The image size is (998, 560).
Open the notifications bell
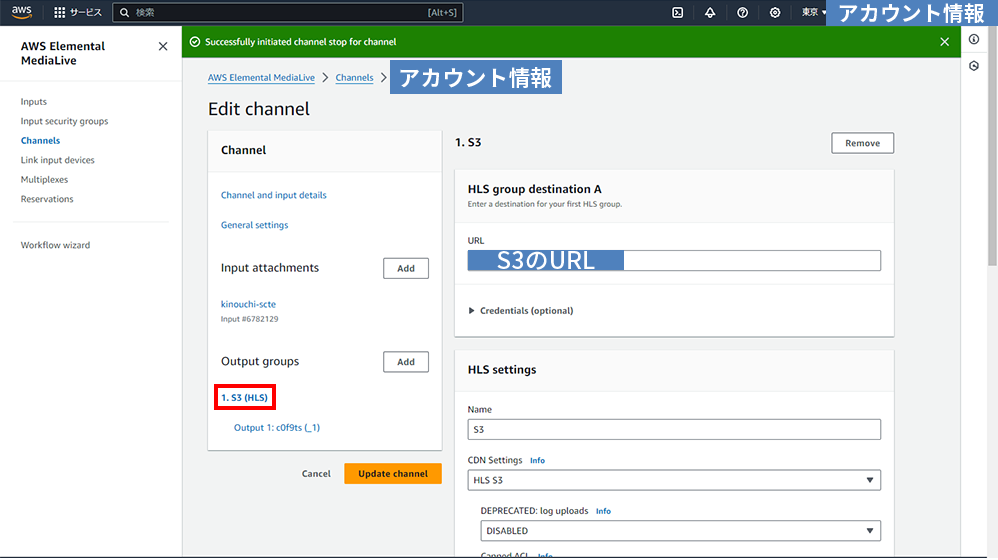pos(710,12)
